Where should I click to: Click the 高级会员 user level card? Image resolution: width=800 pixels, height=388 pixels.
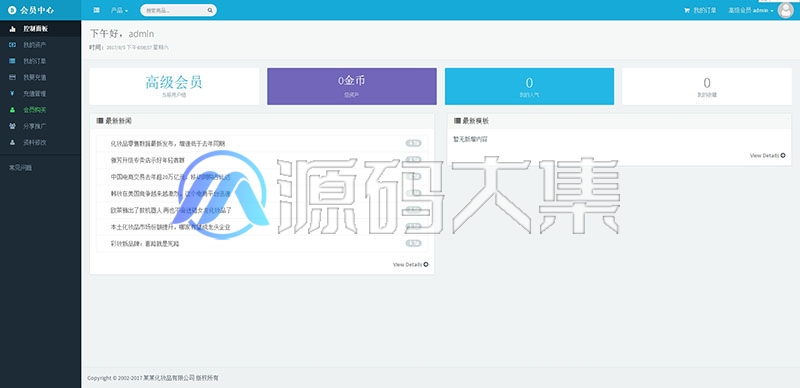click(x=174, y=86)
